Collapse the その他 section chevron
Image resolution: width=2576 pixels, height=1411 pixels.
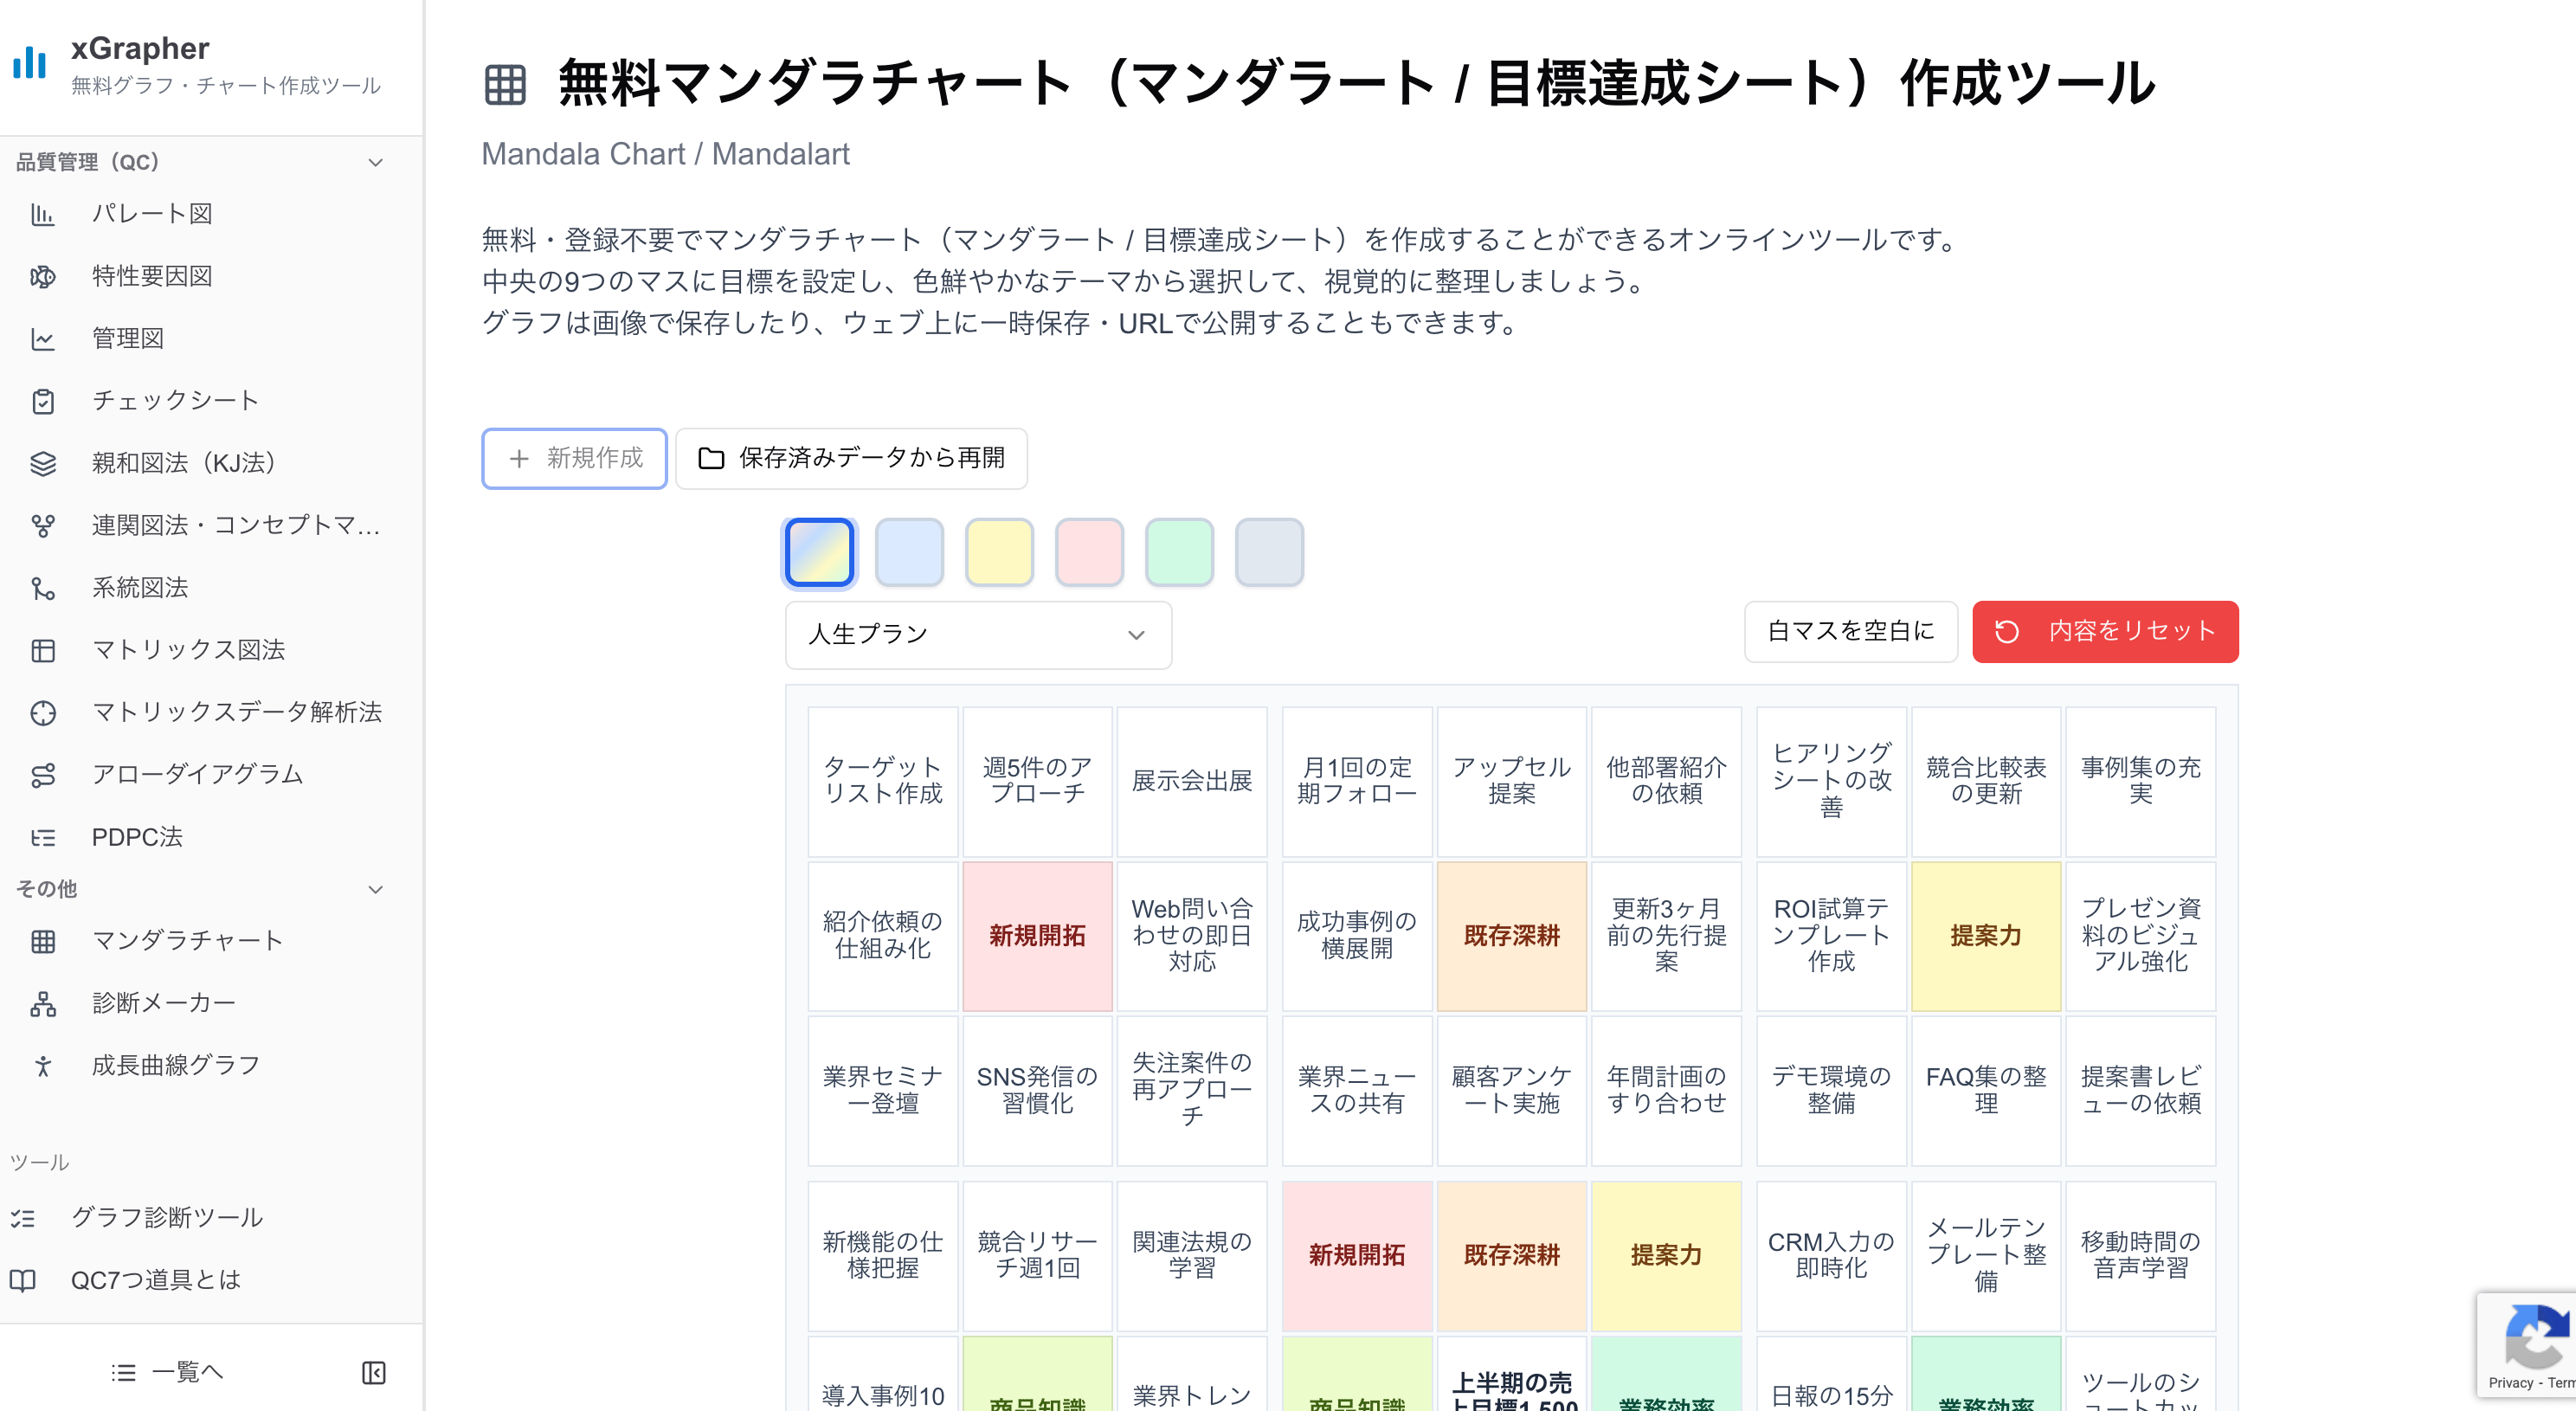pos(376,889)
